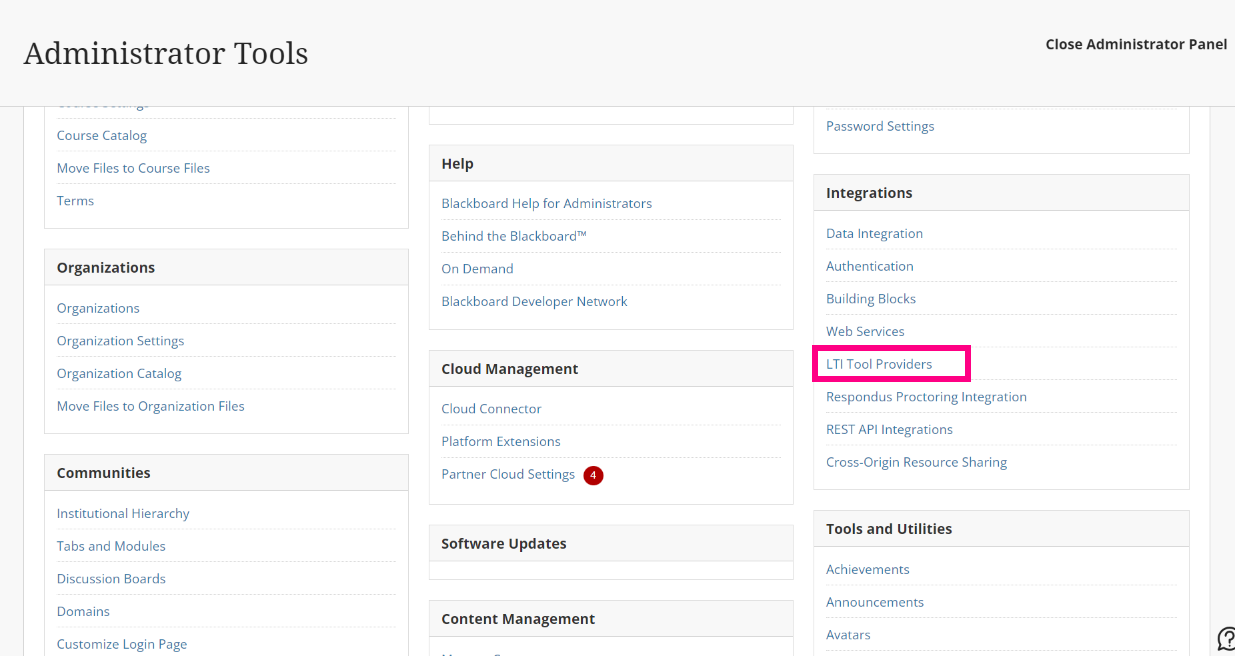Viewport: 1235px width, 656px height.
Task: Open Data Integration
Action: pos(874,233)
